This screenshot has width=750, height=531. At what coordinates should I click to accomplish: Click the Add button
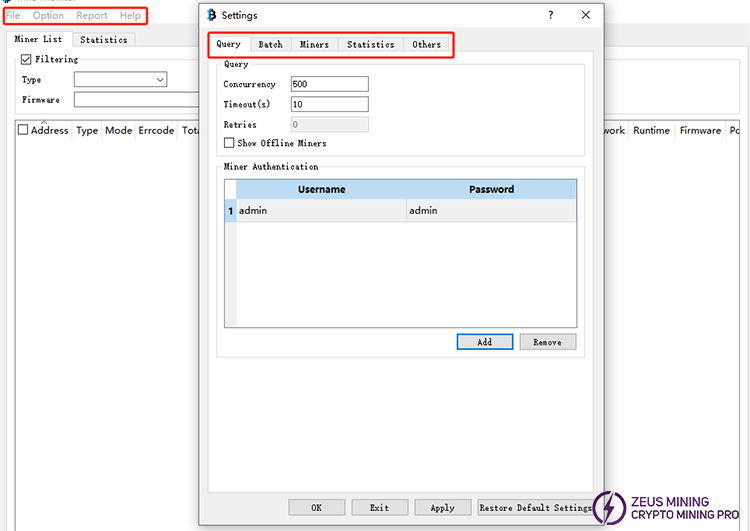(x=484, y=342)
